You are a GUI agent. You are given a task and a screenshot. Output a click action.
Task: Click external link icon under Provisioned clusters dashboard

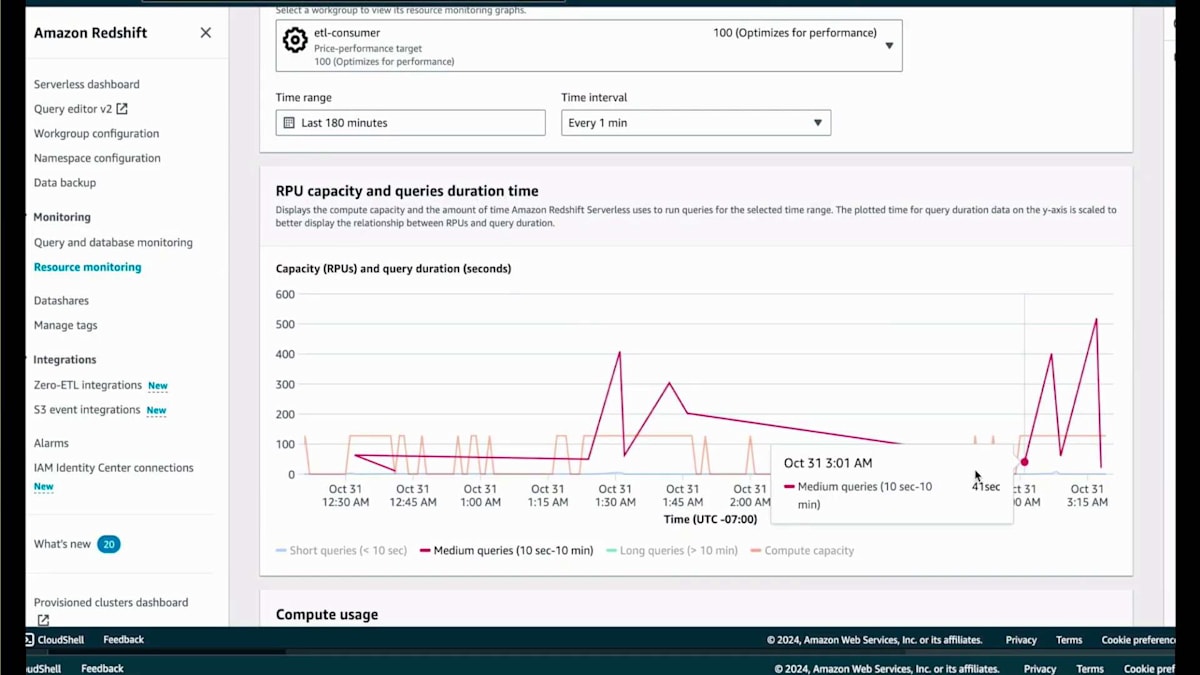pos(43,620)
